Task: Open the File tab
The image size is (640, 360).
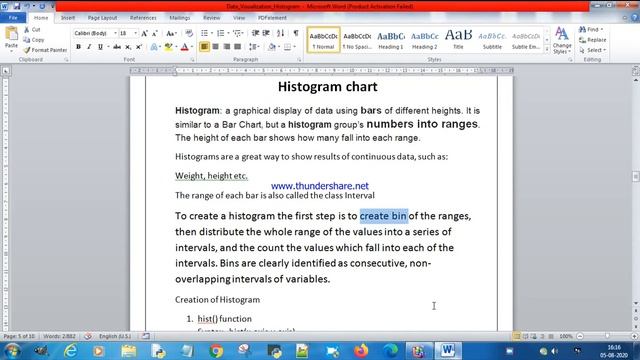Action: tap(13, 18)
